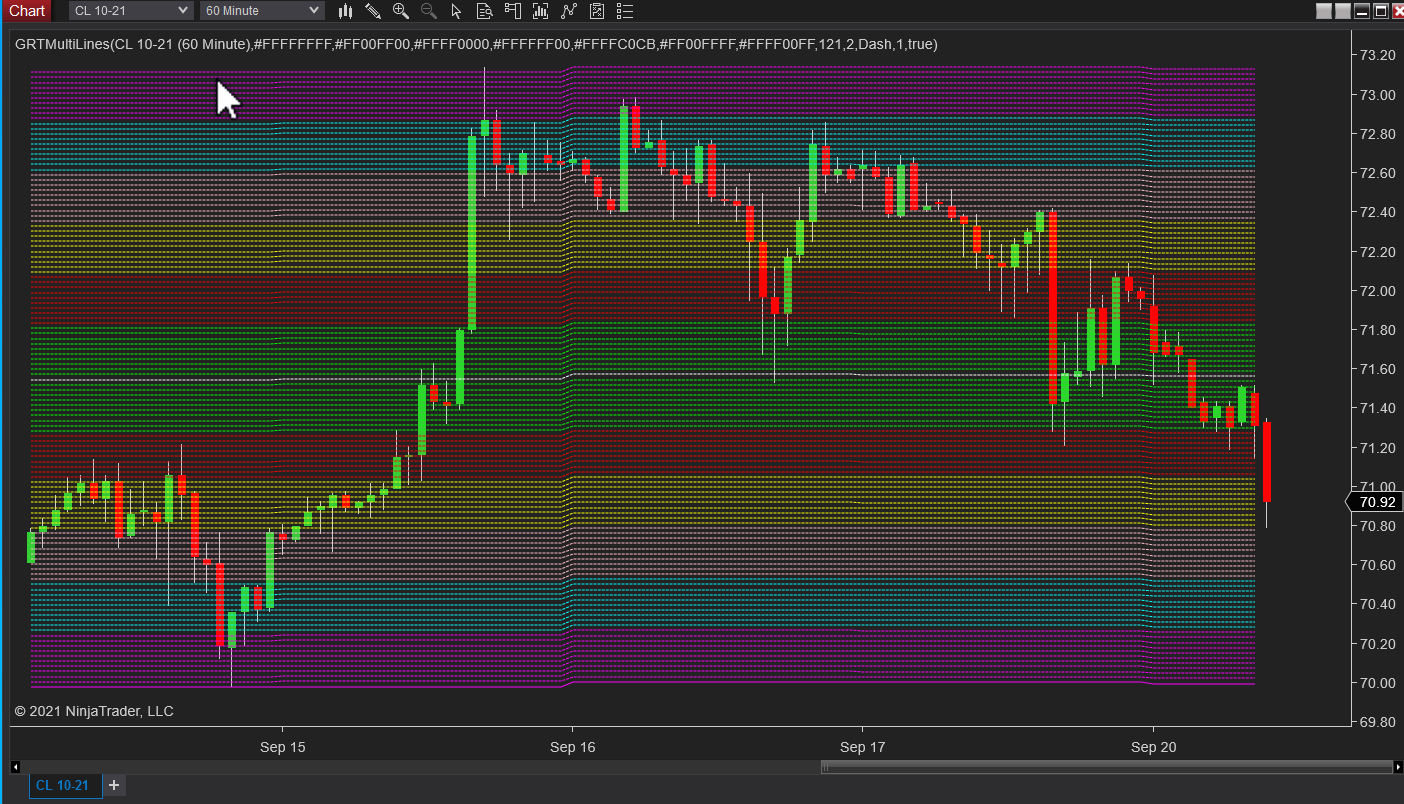This screenshot has height=804, width=1404.
Task: Open the data box icon
Action: coord(485,11)
